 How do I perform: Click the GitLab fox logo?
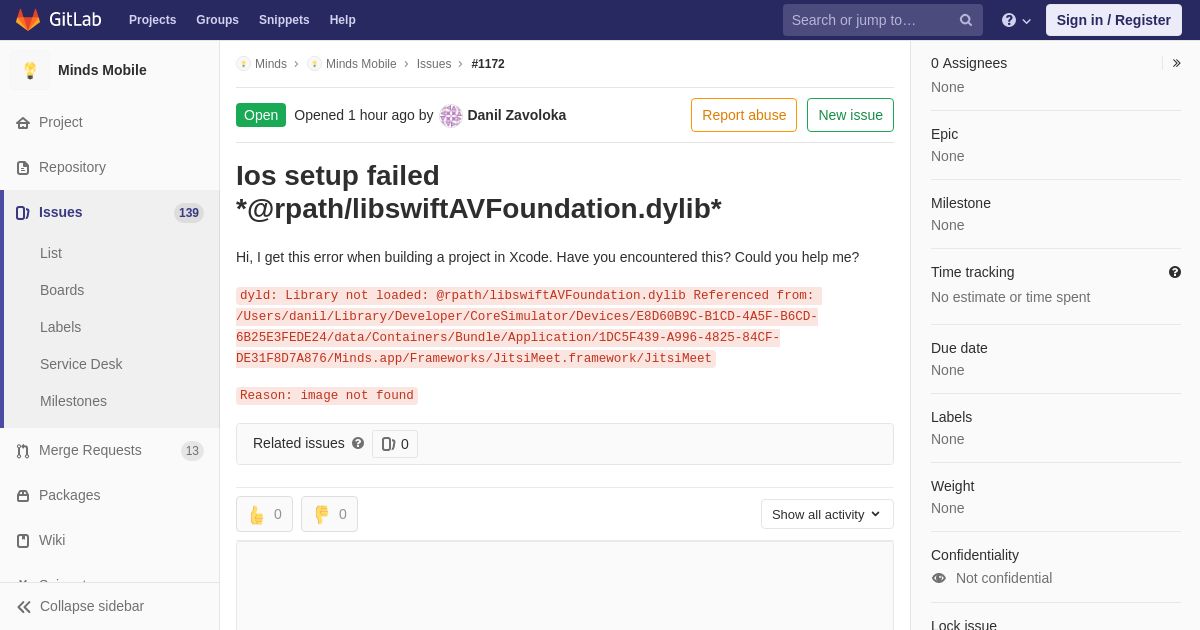(28, 20)
